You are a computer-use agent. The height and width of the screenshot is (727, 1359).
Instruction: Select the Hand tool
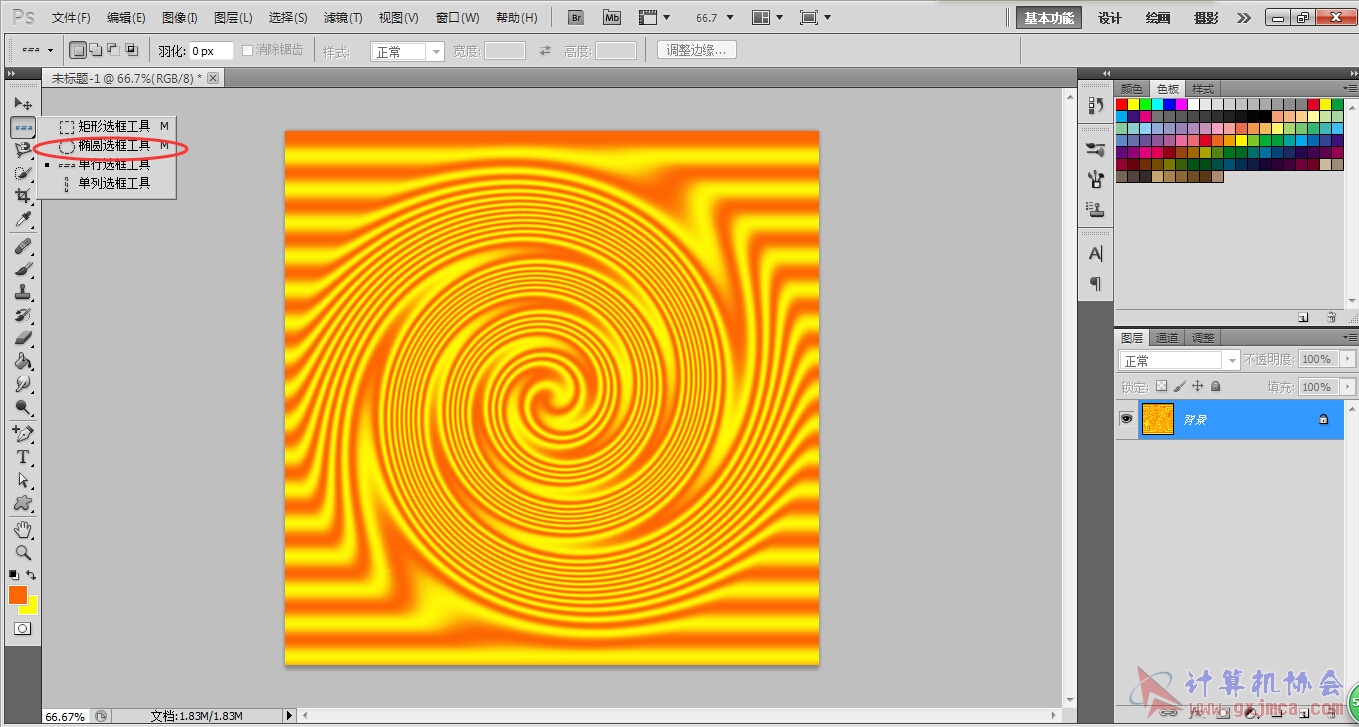(x=23, y=529)
